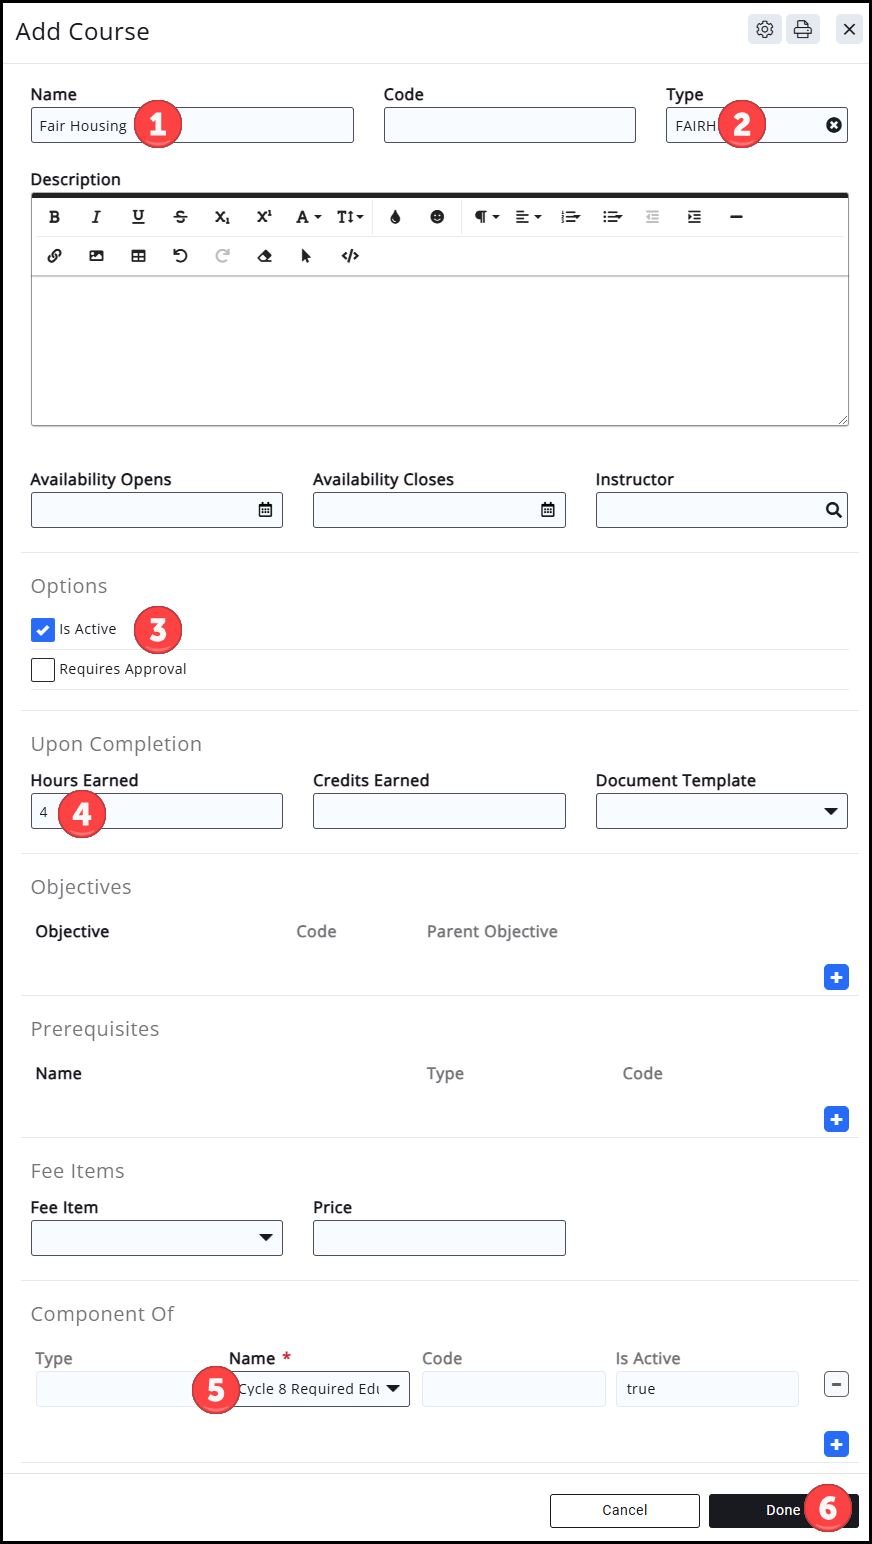Image resolution: width=872 pixels, height=1544 pixels.
Task: Expand the Fee Item dropdown
Action: tap(157, 1238)
